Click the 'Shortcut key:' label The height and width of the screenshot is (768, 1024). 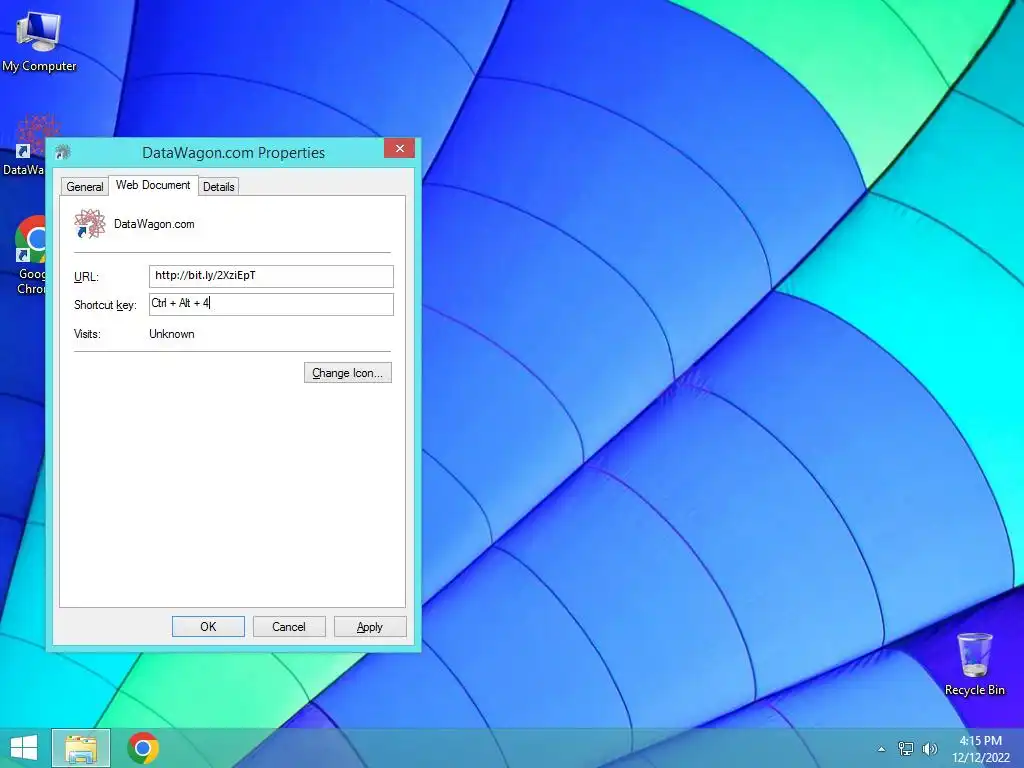coord(105,305)
